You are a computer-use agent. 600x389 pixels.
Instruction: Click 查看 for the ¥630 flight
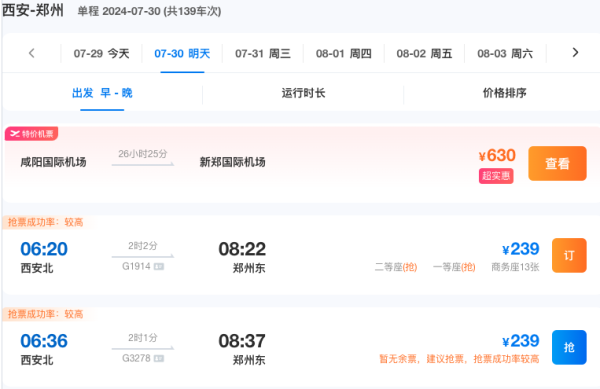coord(557,163)
